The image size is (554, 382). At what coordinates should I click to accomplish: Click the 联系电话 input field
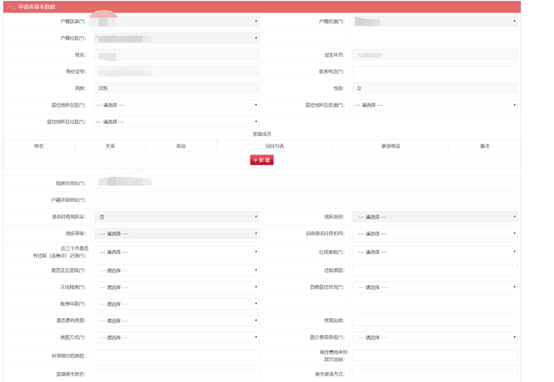(x=435, y=71)
